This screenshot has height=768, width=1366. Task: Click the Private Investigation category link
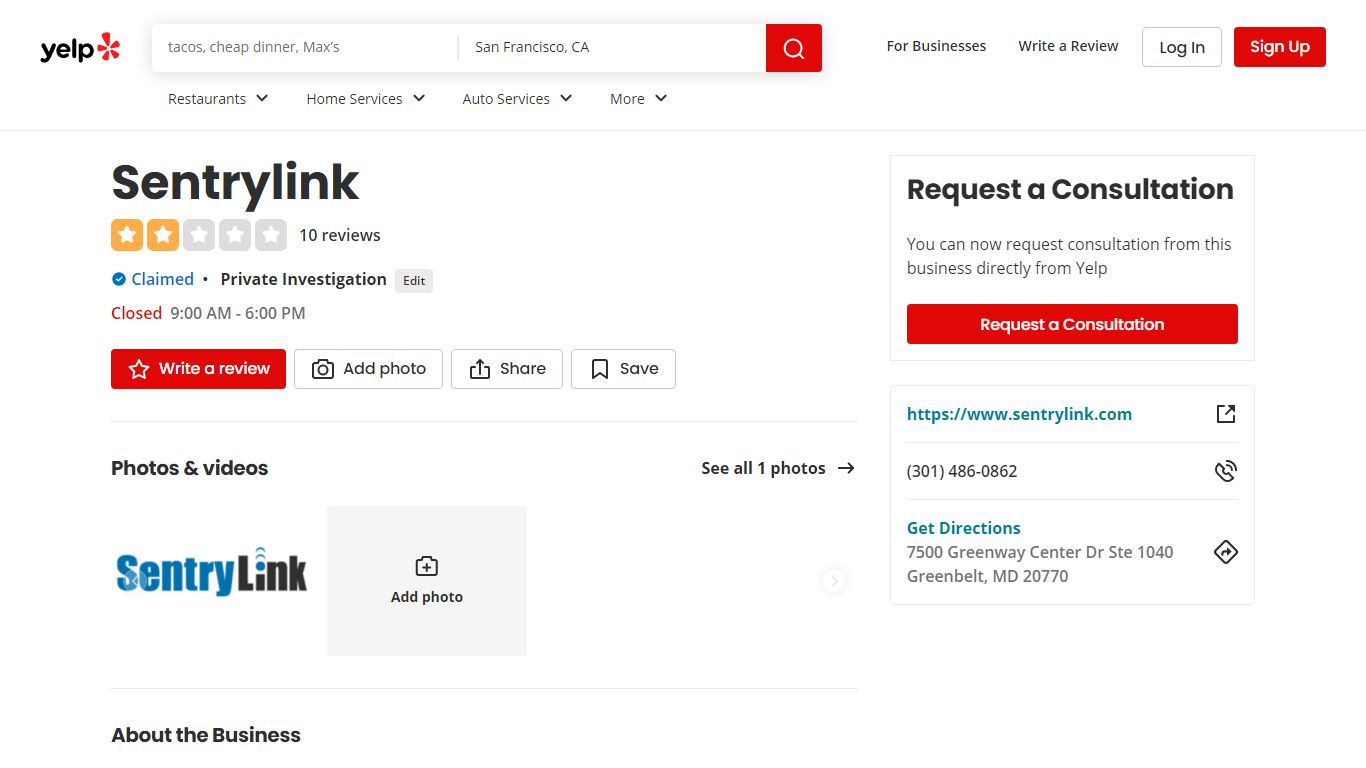303,279
